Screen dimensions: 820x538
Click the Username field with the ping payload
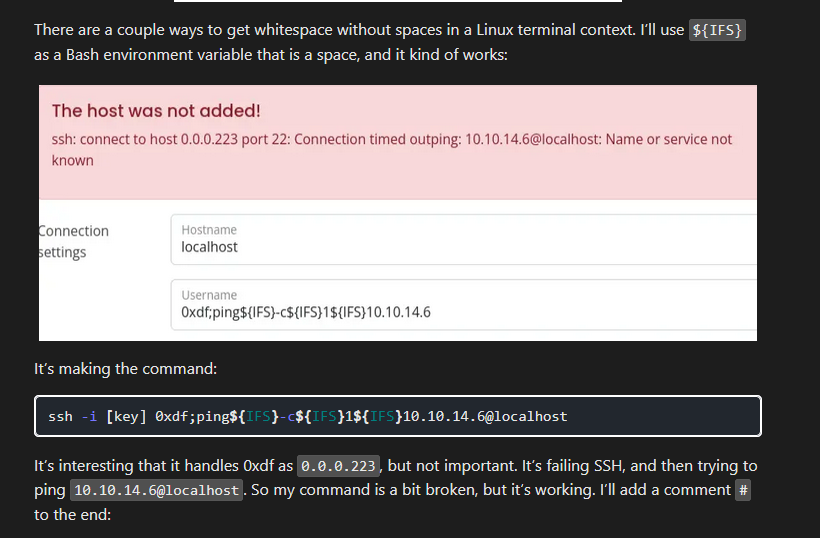tap(460, 312)
